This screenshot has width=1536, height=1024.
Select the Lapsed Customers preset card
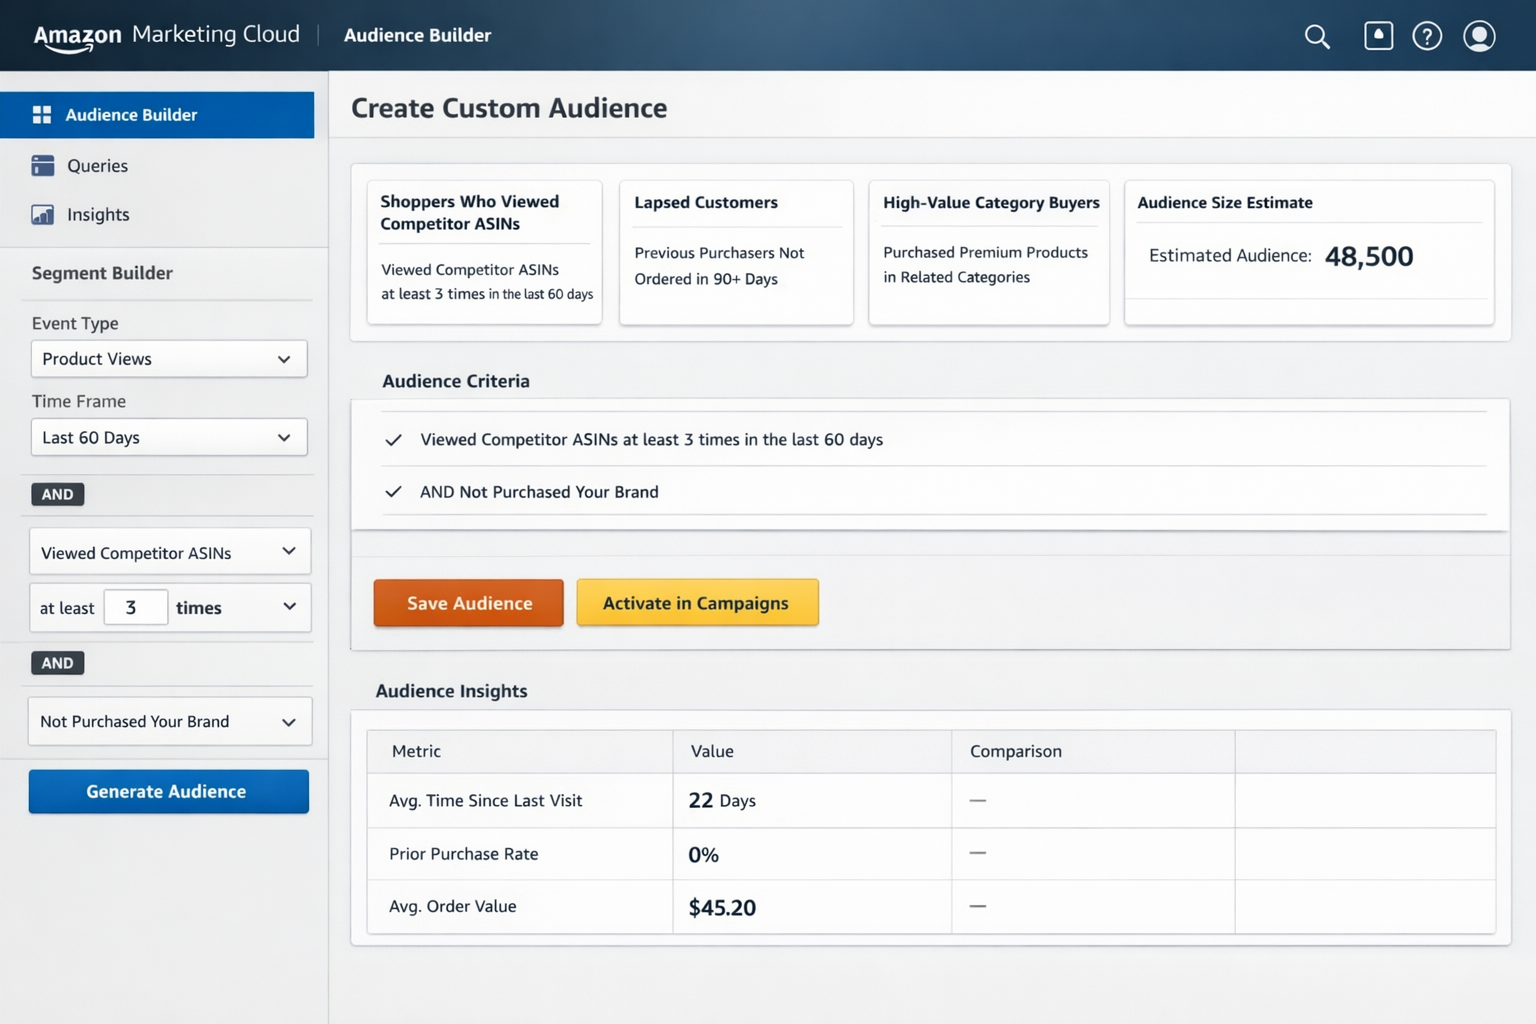click(735, 252)
